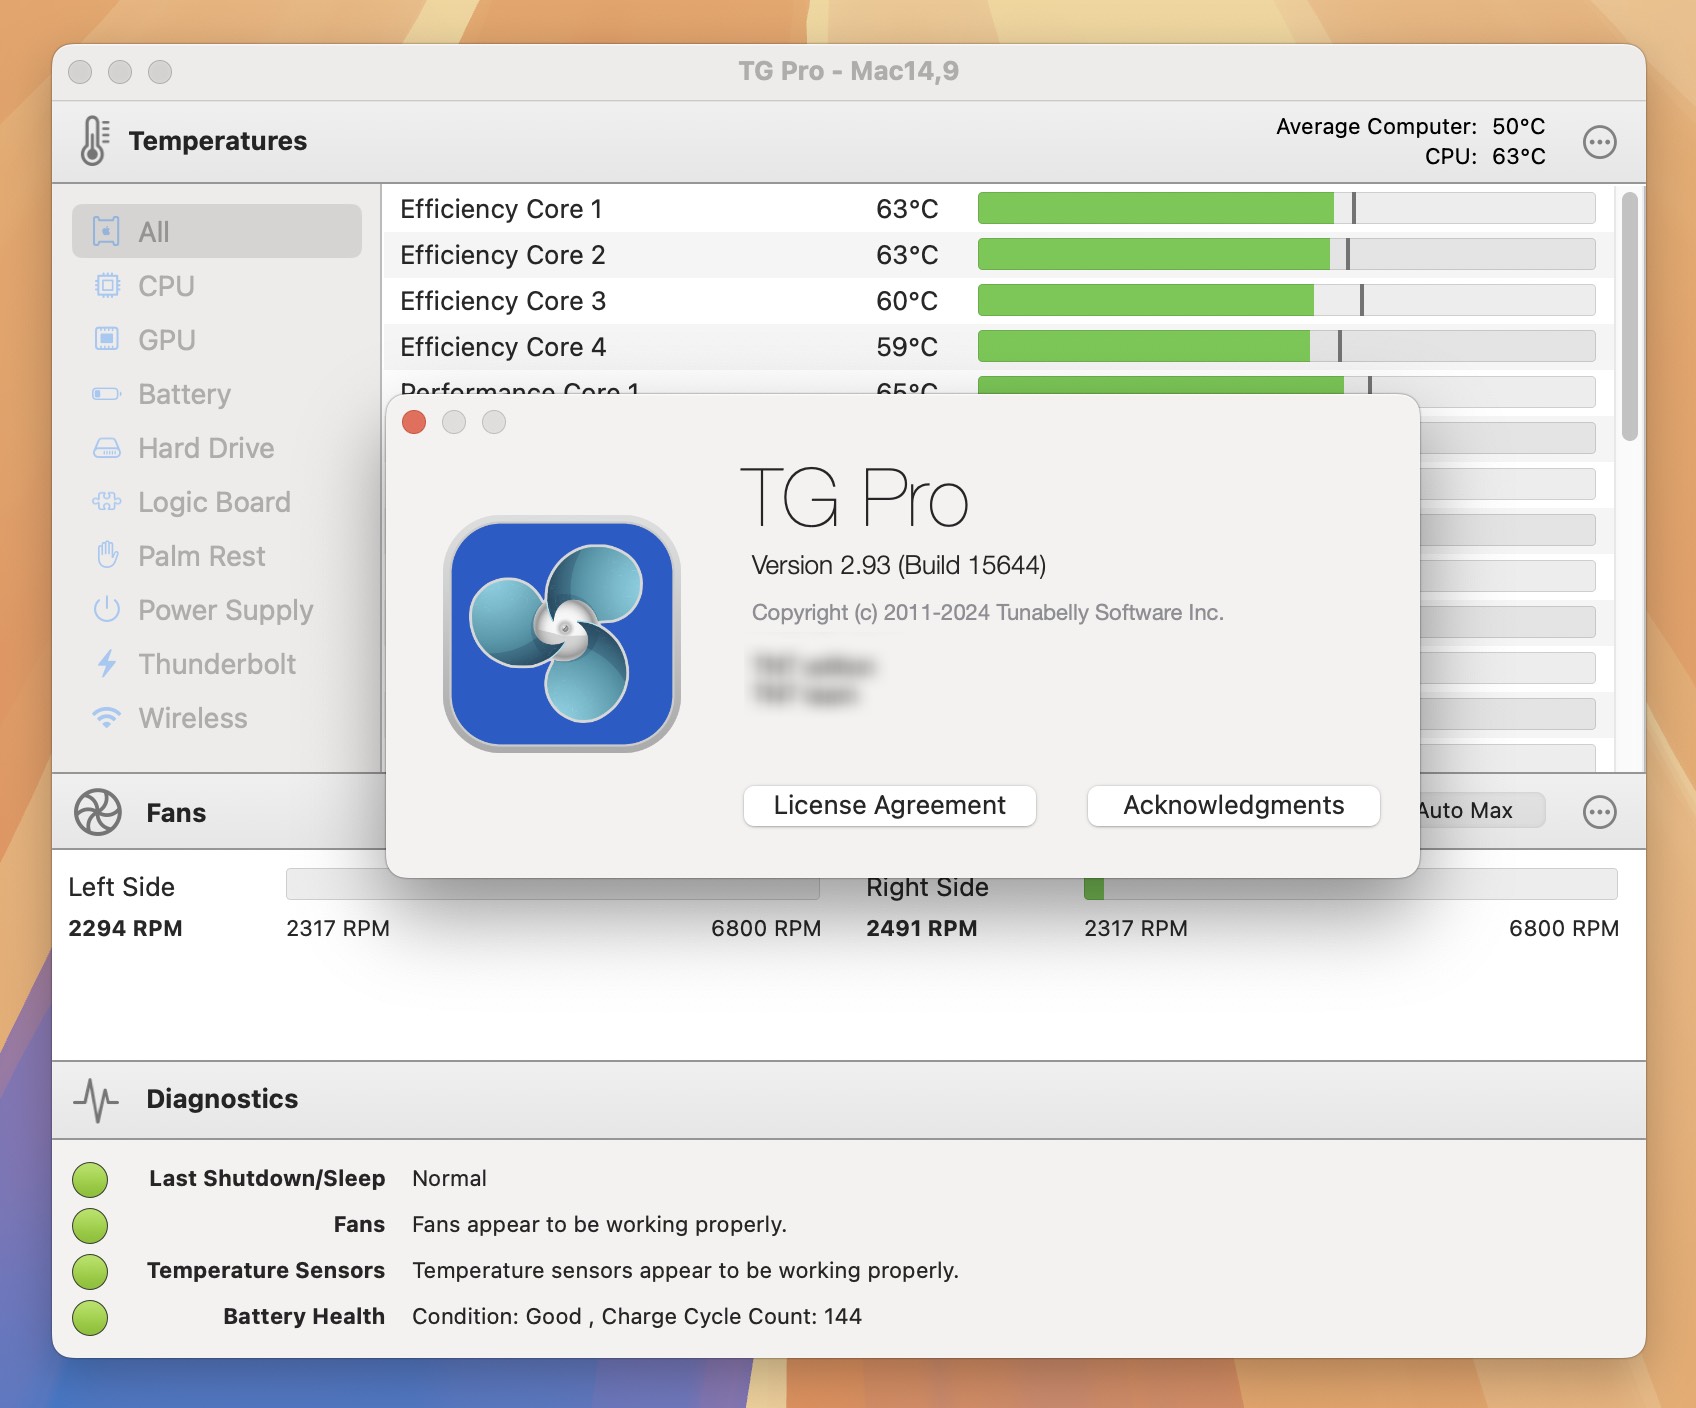Click the Last Shutdown/Sleep Normal status text
The height and width of the screenshot is (1408, 1696).
pyautogui.click(x=449, y=1178)
